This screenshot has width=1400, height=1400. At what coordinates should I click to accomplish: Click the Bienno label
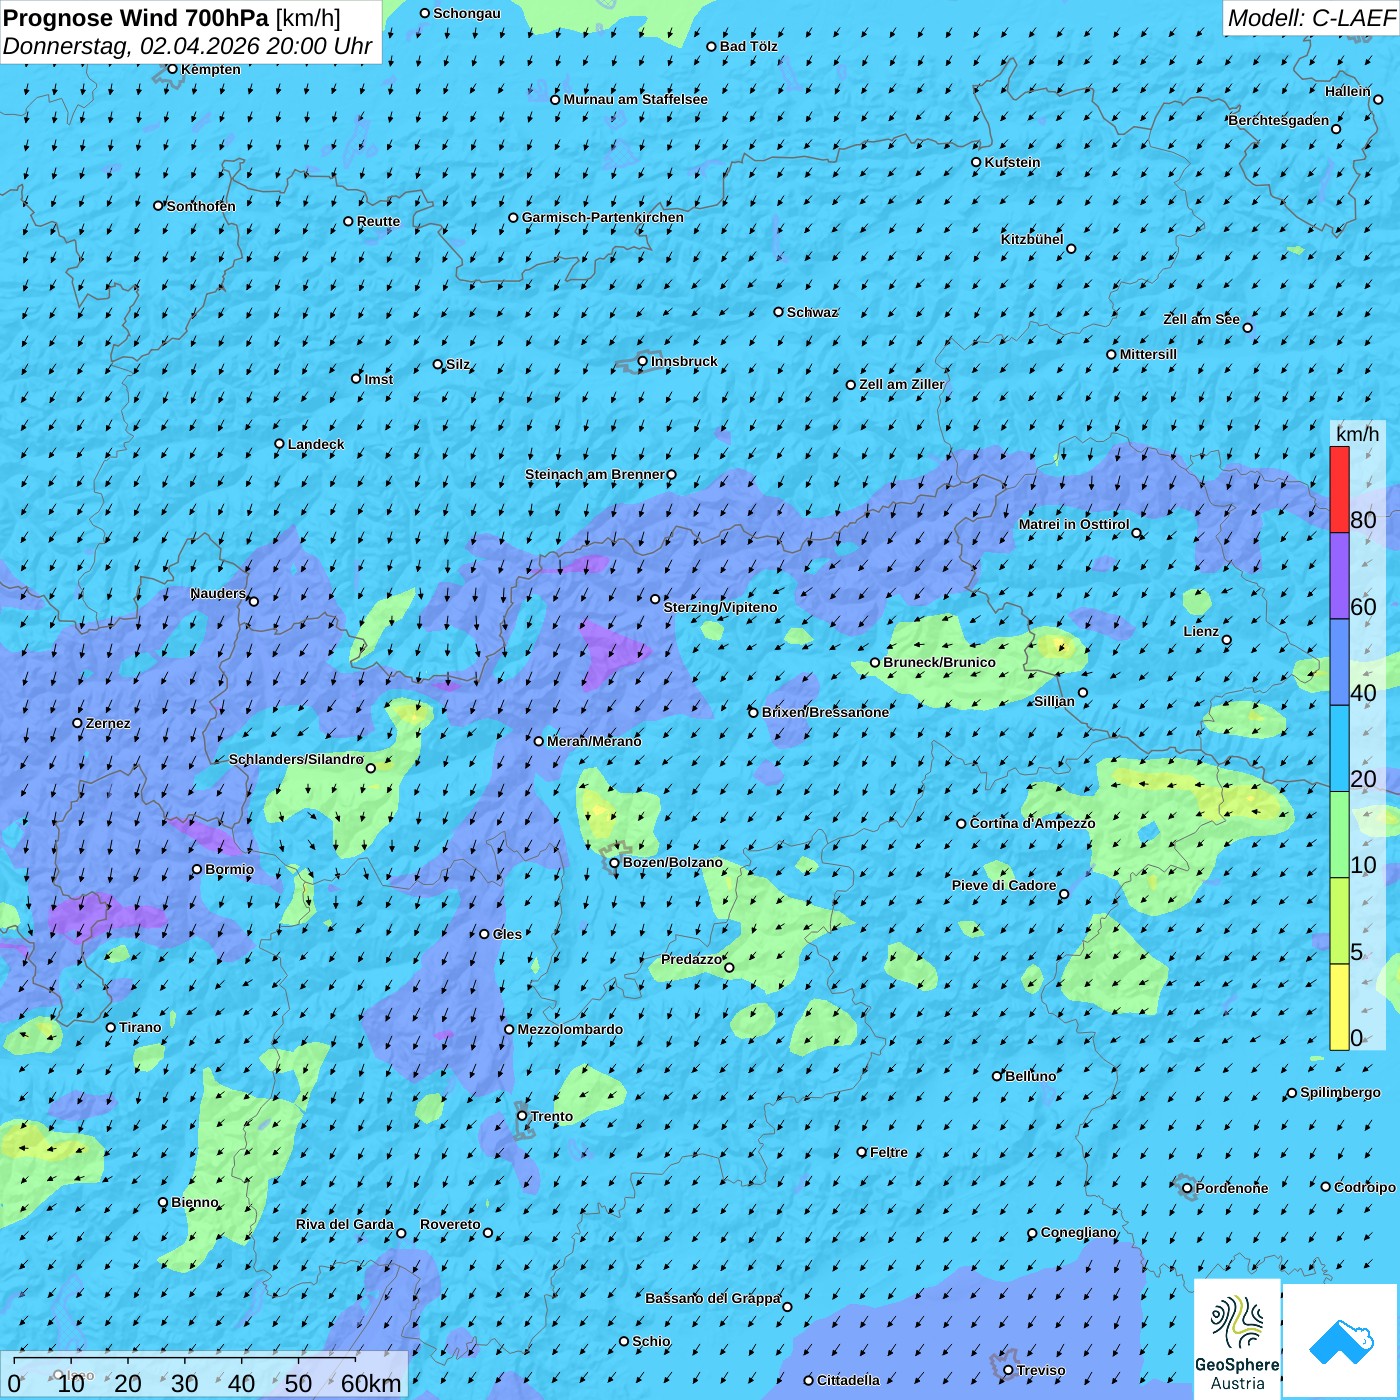[195, 1202]
